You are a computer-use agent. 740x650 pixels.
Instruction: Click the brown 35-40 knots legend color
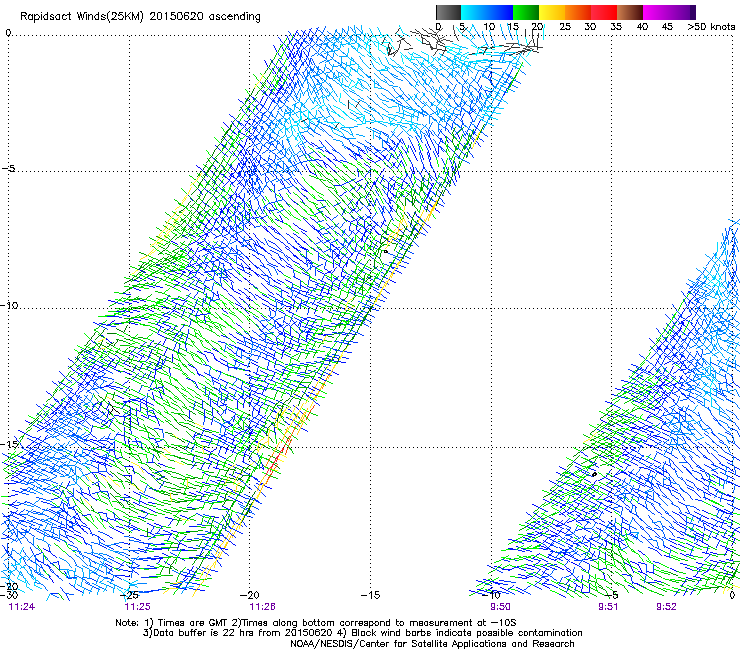(x=630, y=12)
